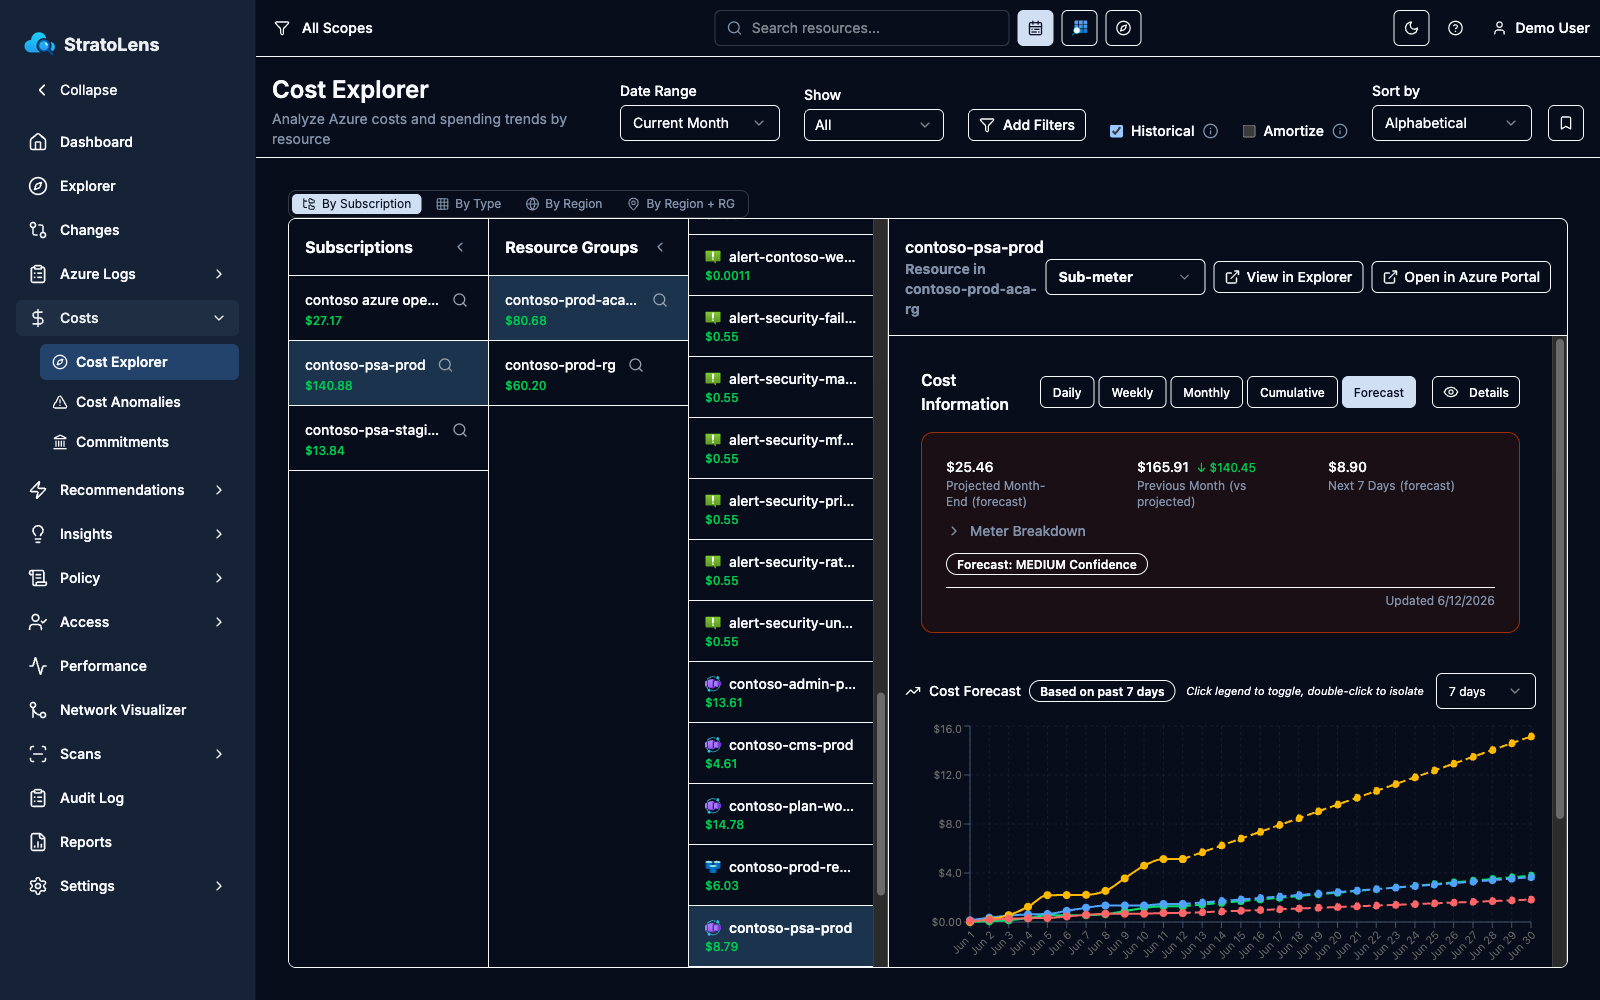The width and height of the screenshot is (1600, 1000).
Task: Click search icon for contoso-psa-stagi... subscription
Action: click(x=460, y=430)
